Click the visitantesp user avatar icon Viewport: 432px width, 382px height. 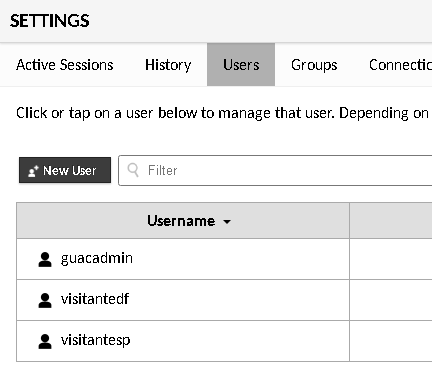[45, 341]
